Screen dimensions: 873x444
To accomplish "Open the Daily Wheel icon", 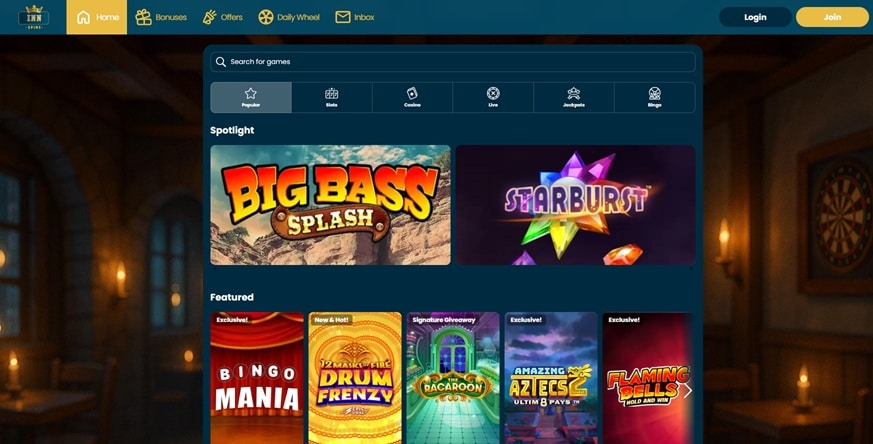I will [x=266, y=17].
